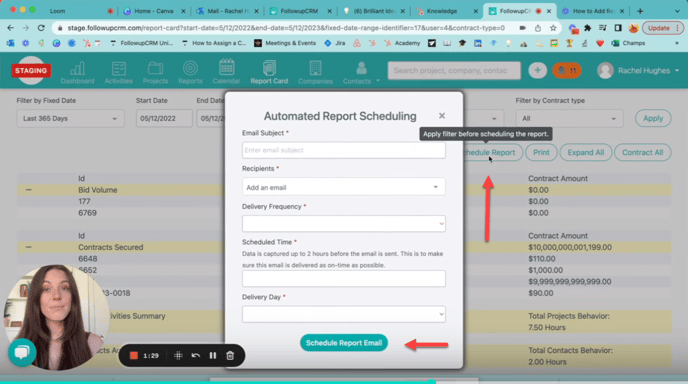Open the Delivery Day dropdown
Image resolution: width=688 pixels, height=384 pixels.
click(x=344, y=314)
